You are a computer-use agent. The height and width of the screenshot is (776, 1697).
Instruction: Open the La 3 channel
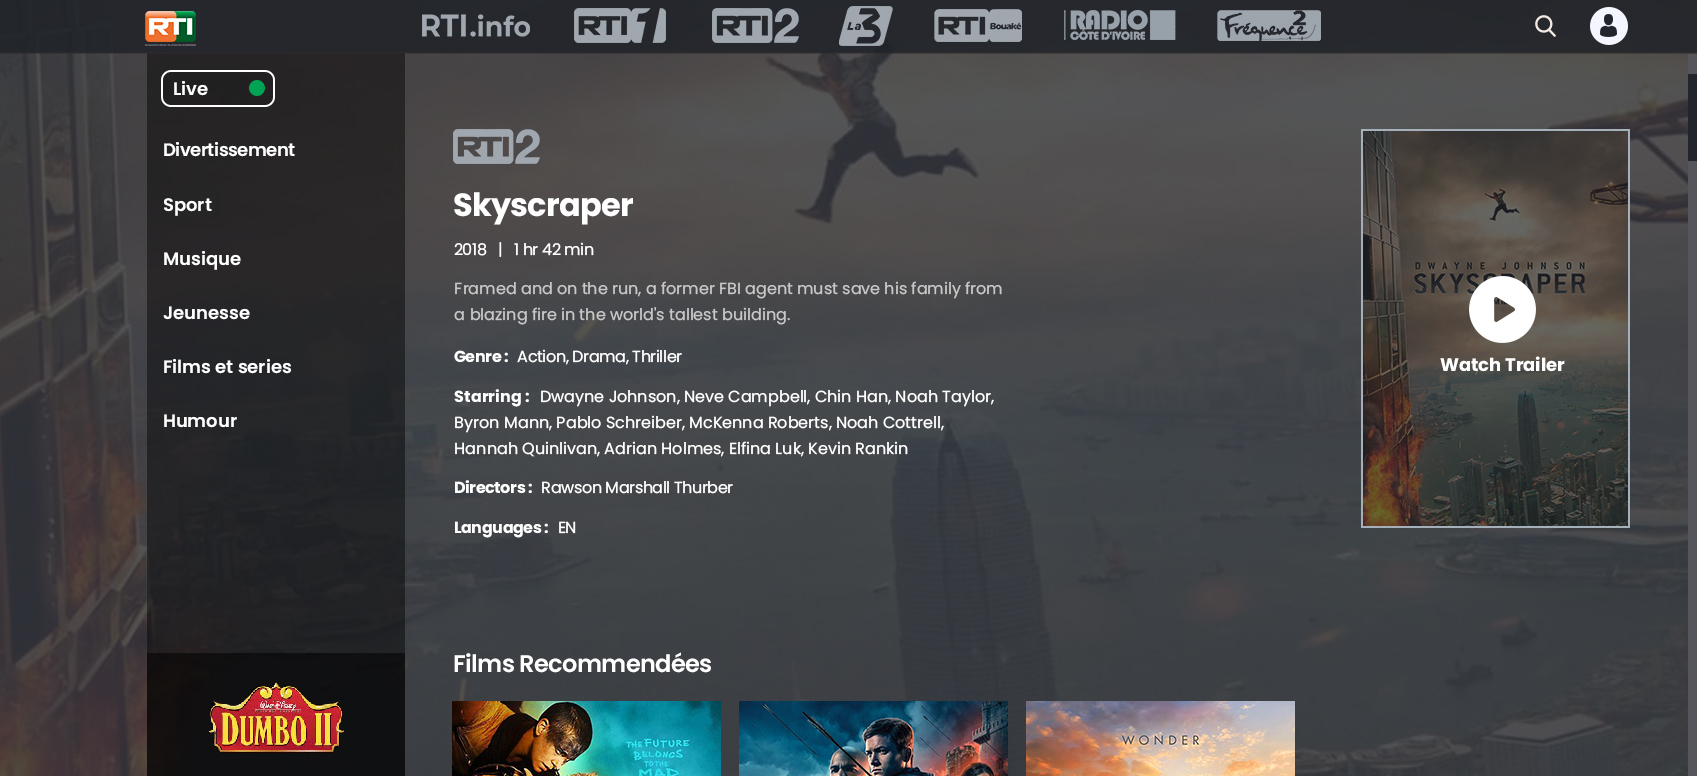click(x=866, y=26)
